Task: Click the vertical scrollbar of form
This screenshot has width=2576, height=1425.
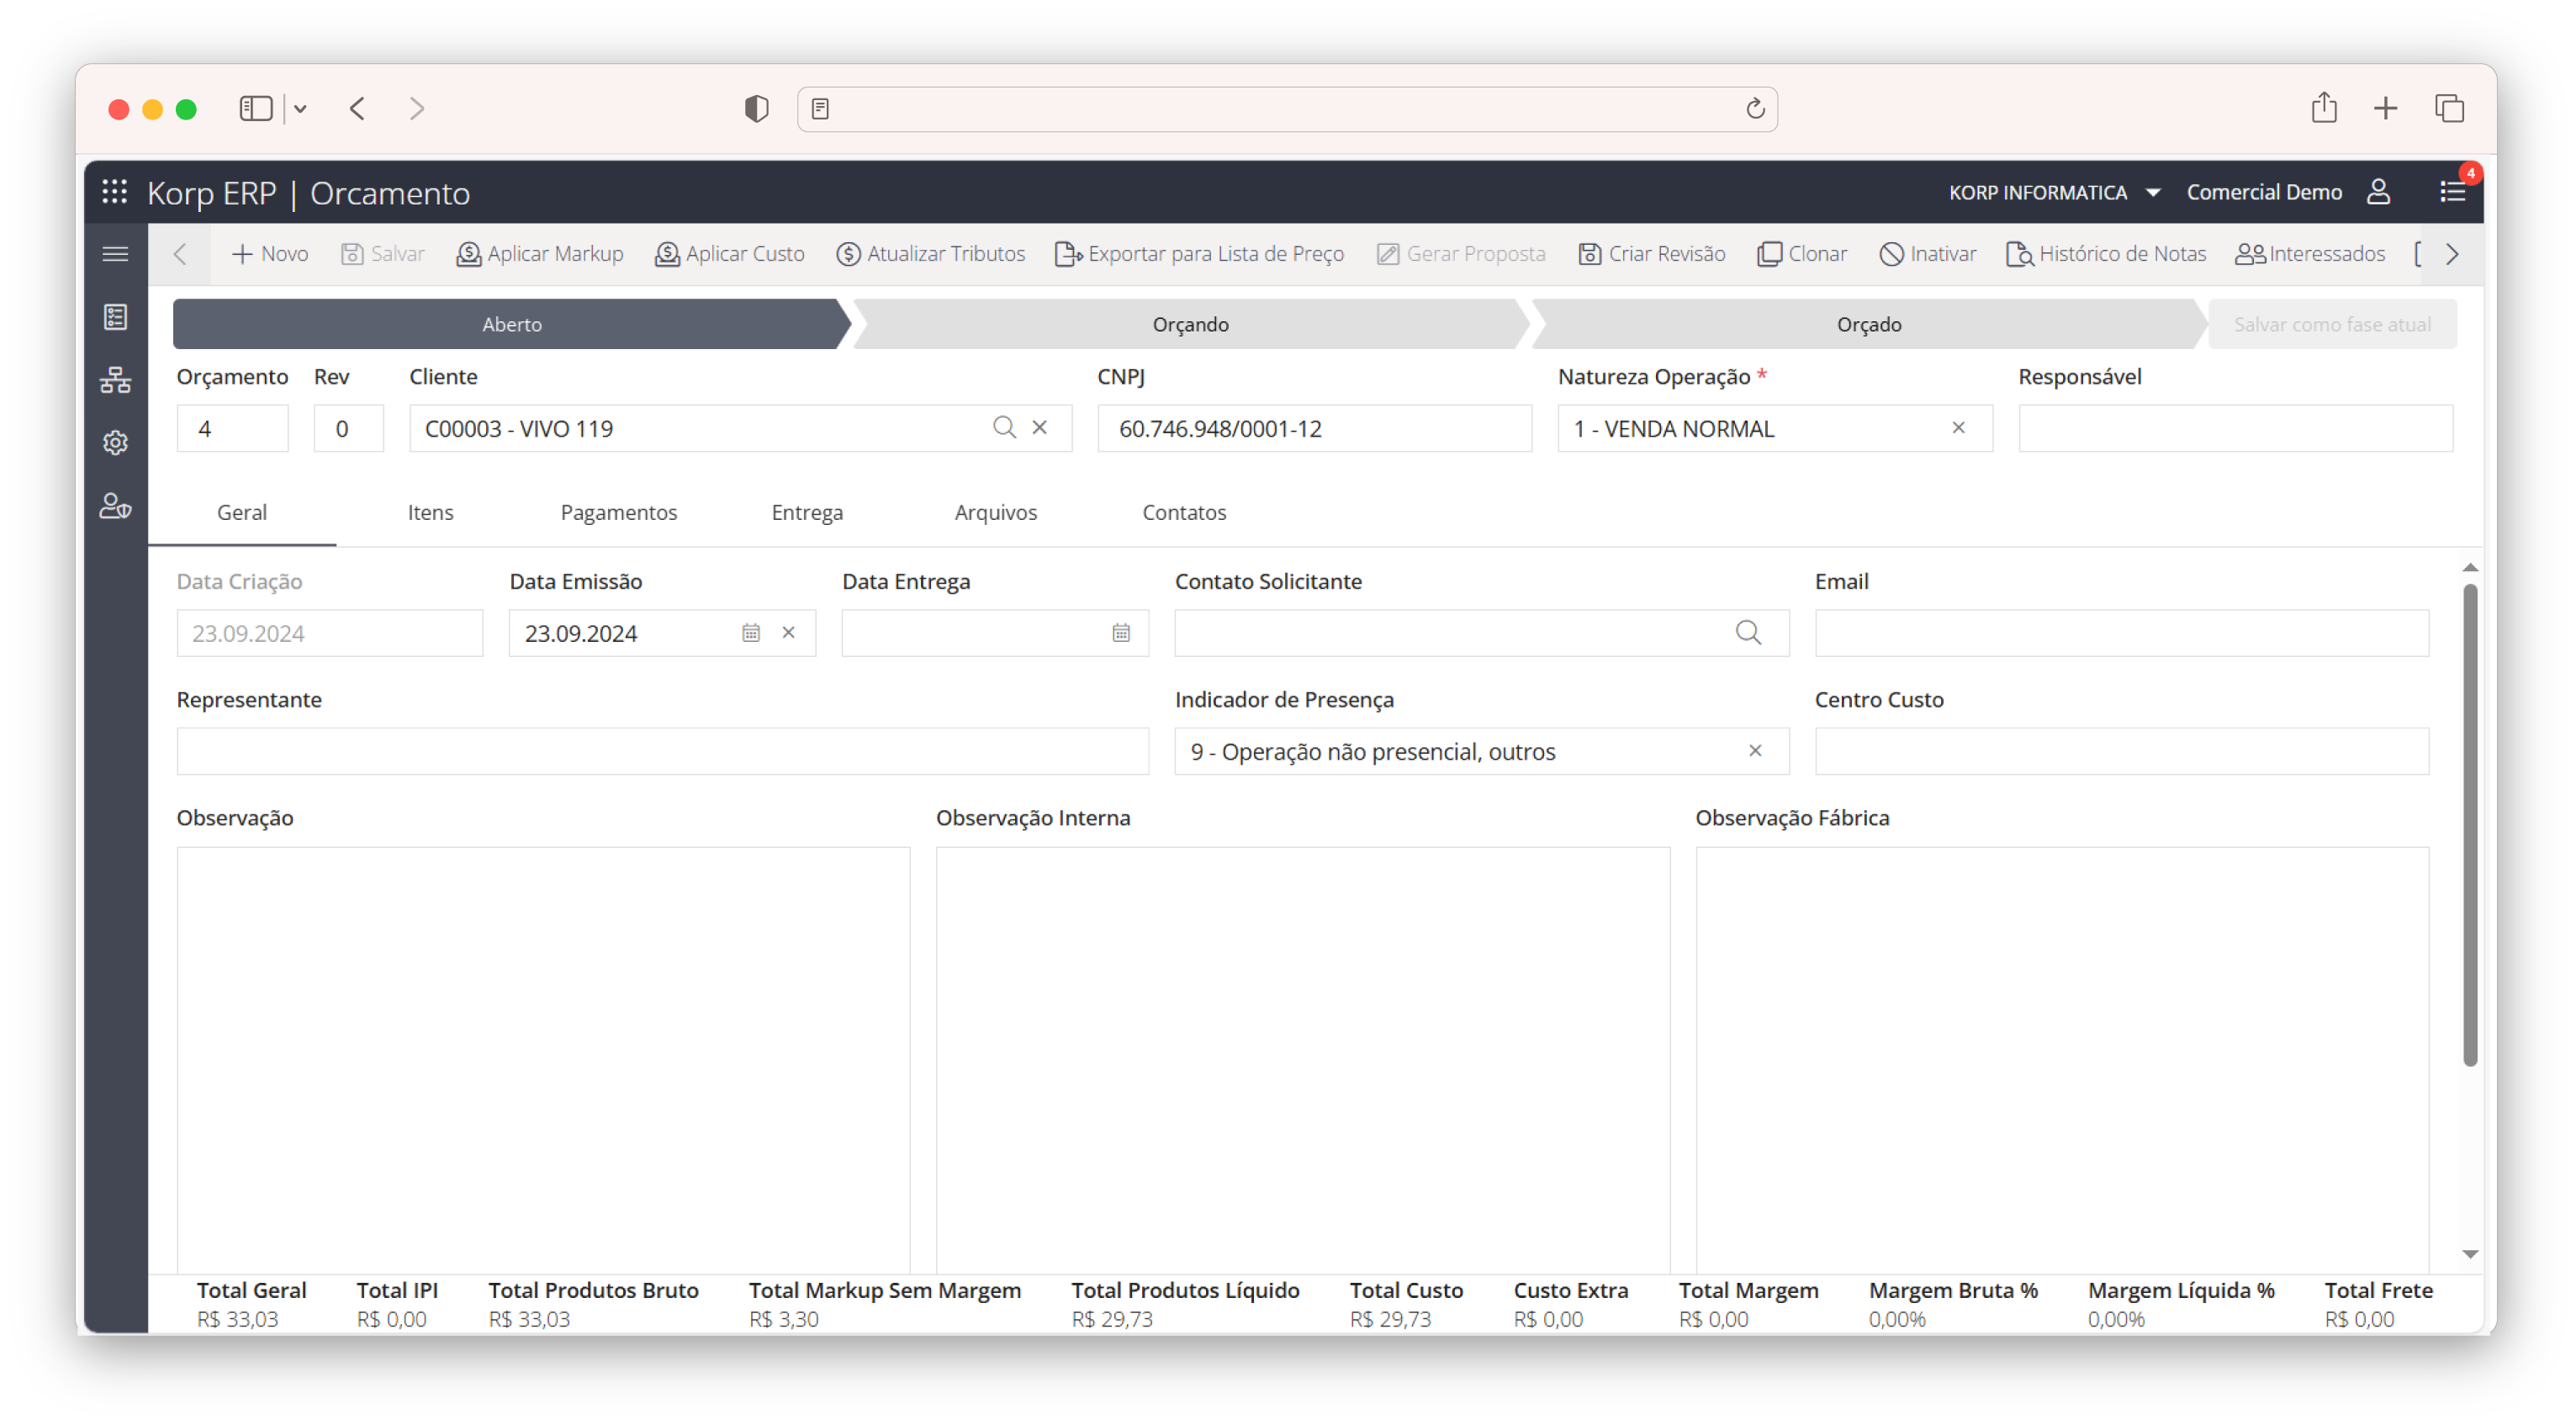Action: click(x=2469, y=825)
